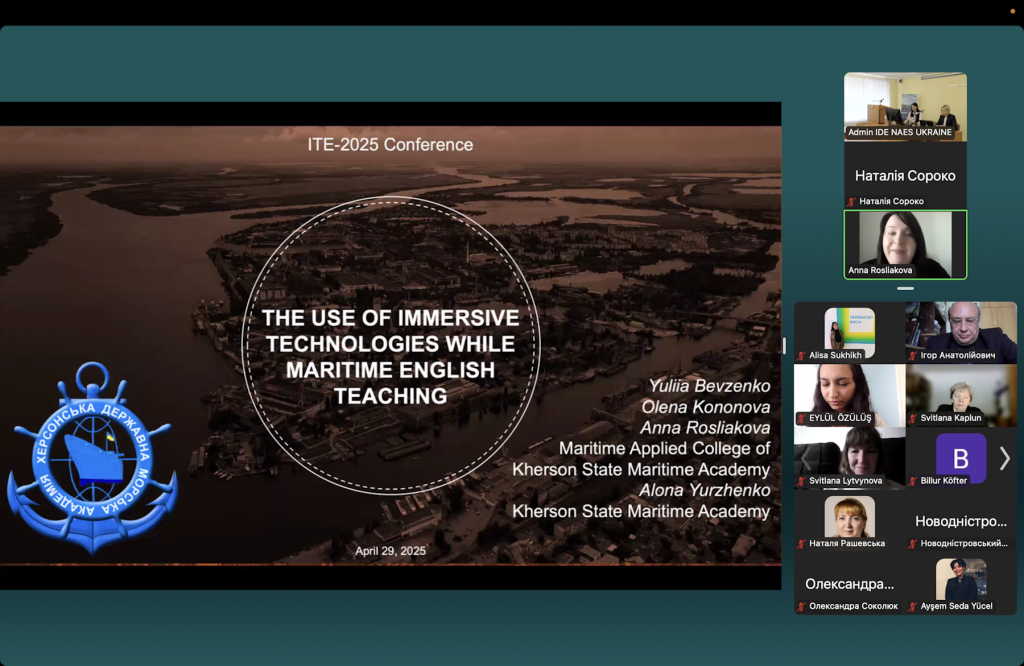Click 'Alona Yurzhenko' on the slide
This screenshot has width=1024, height=666.
coord(705,490)
